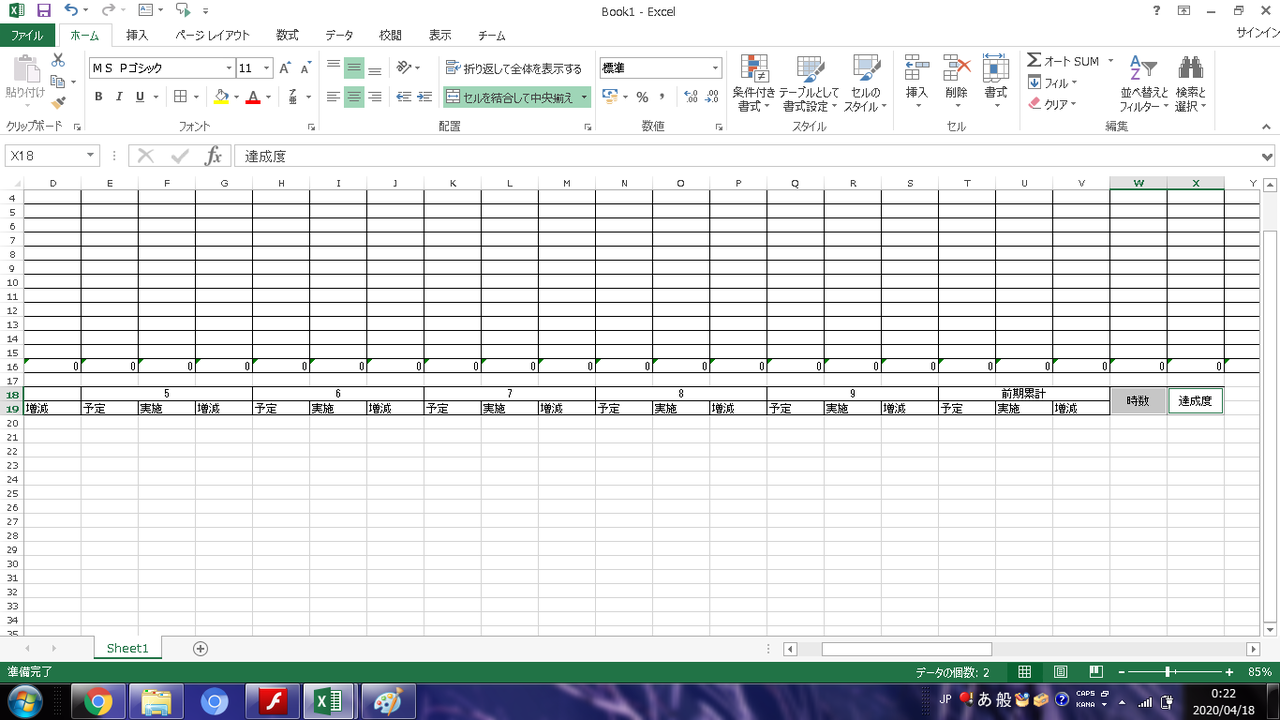Open the Clear (クリア) dropdown
The image size is (1280, 720).
1052,104
